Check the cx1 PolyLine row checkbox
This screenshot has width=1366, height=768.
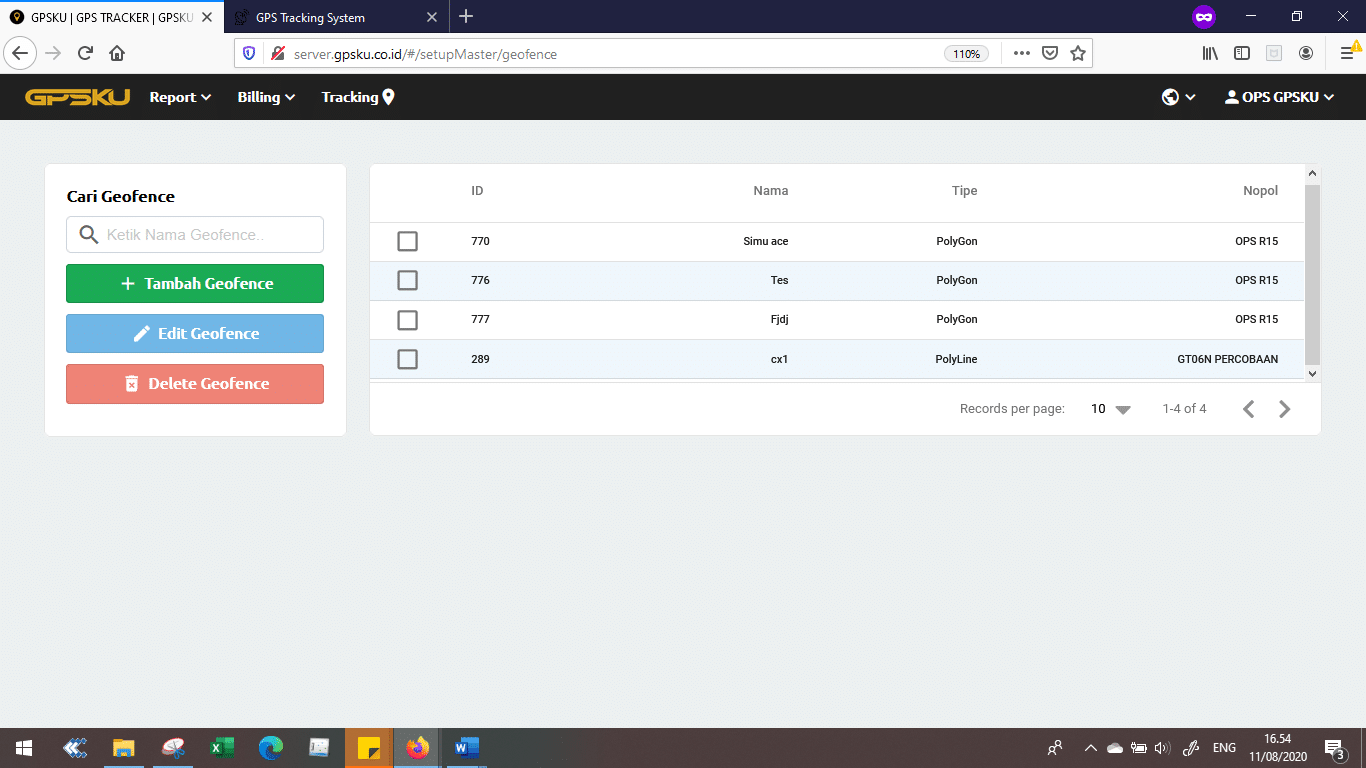(407, 359)
